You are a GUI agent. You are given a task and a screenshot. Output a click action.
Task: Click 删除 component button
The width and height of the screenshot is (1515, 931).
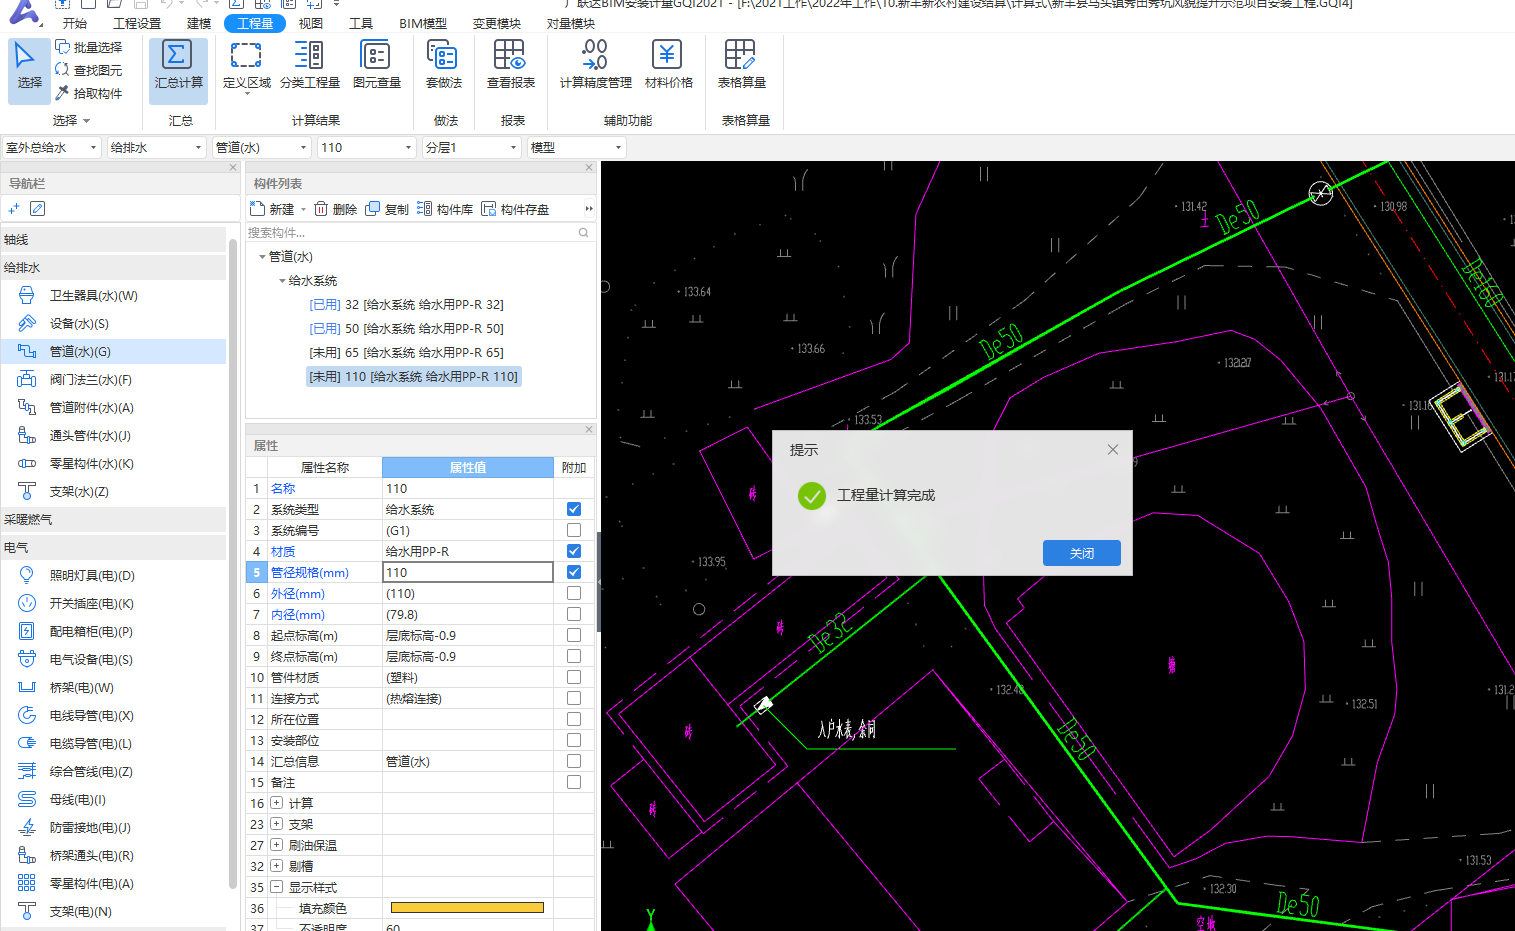point(335,209)
